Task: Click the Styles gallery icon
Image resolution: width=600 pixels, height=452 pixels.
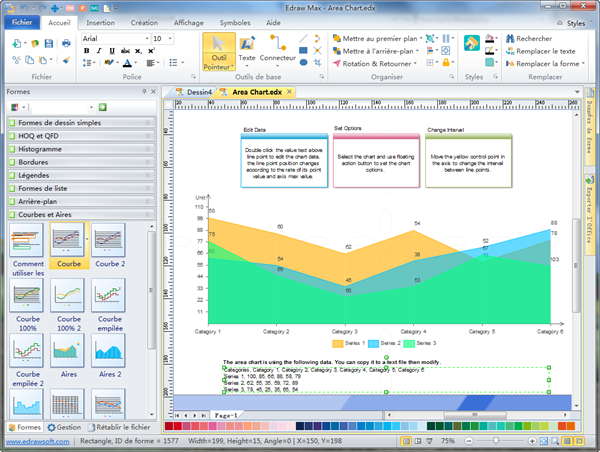Action: click(x=473, y=44)
